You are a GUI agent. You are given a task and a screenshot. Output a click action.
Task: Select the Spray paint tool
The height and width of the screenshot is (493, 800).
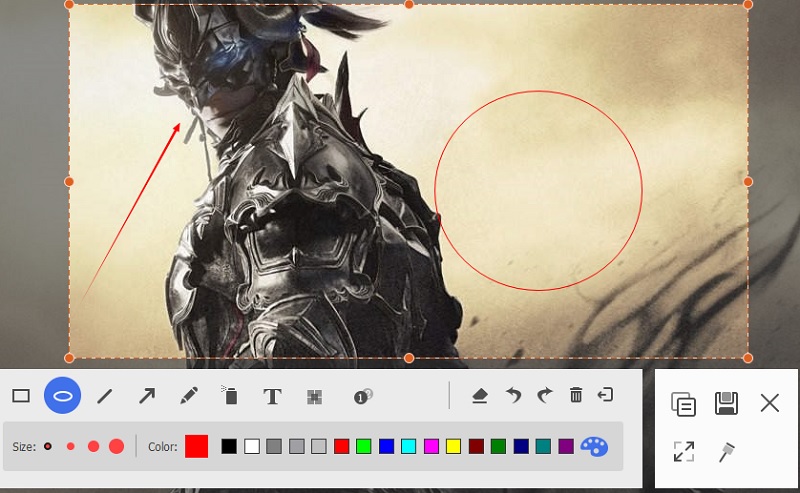tap(230, 396)
